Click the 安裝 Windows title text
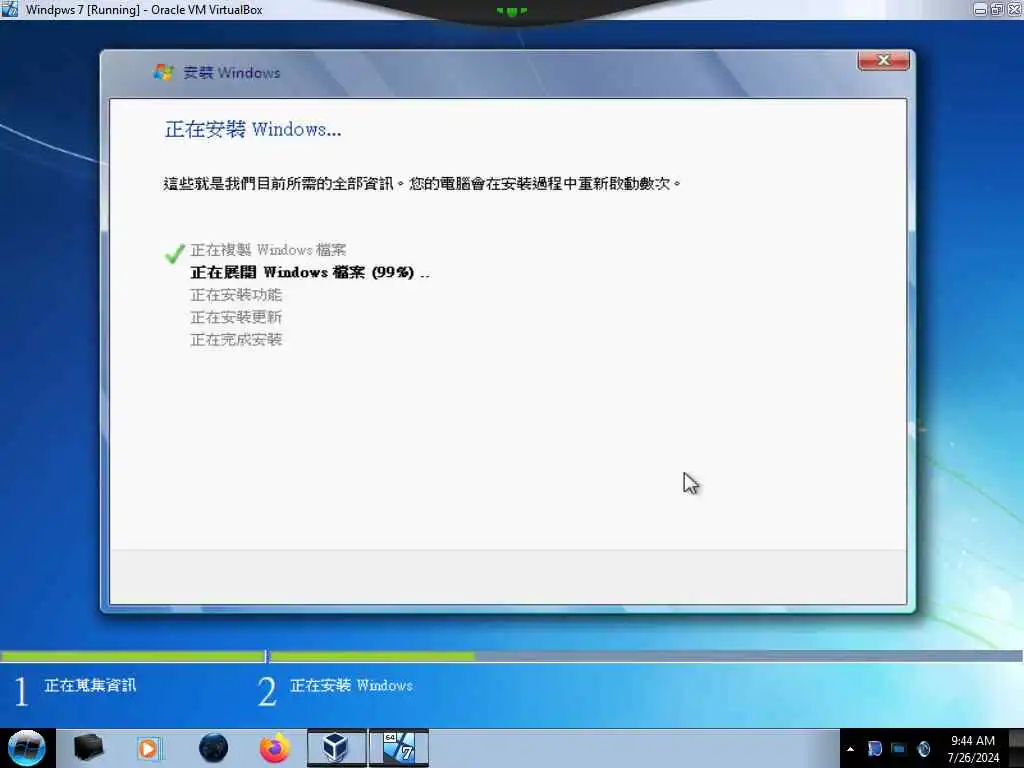 (x=231, y=72)
